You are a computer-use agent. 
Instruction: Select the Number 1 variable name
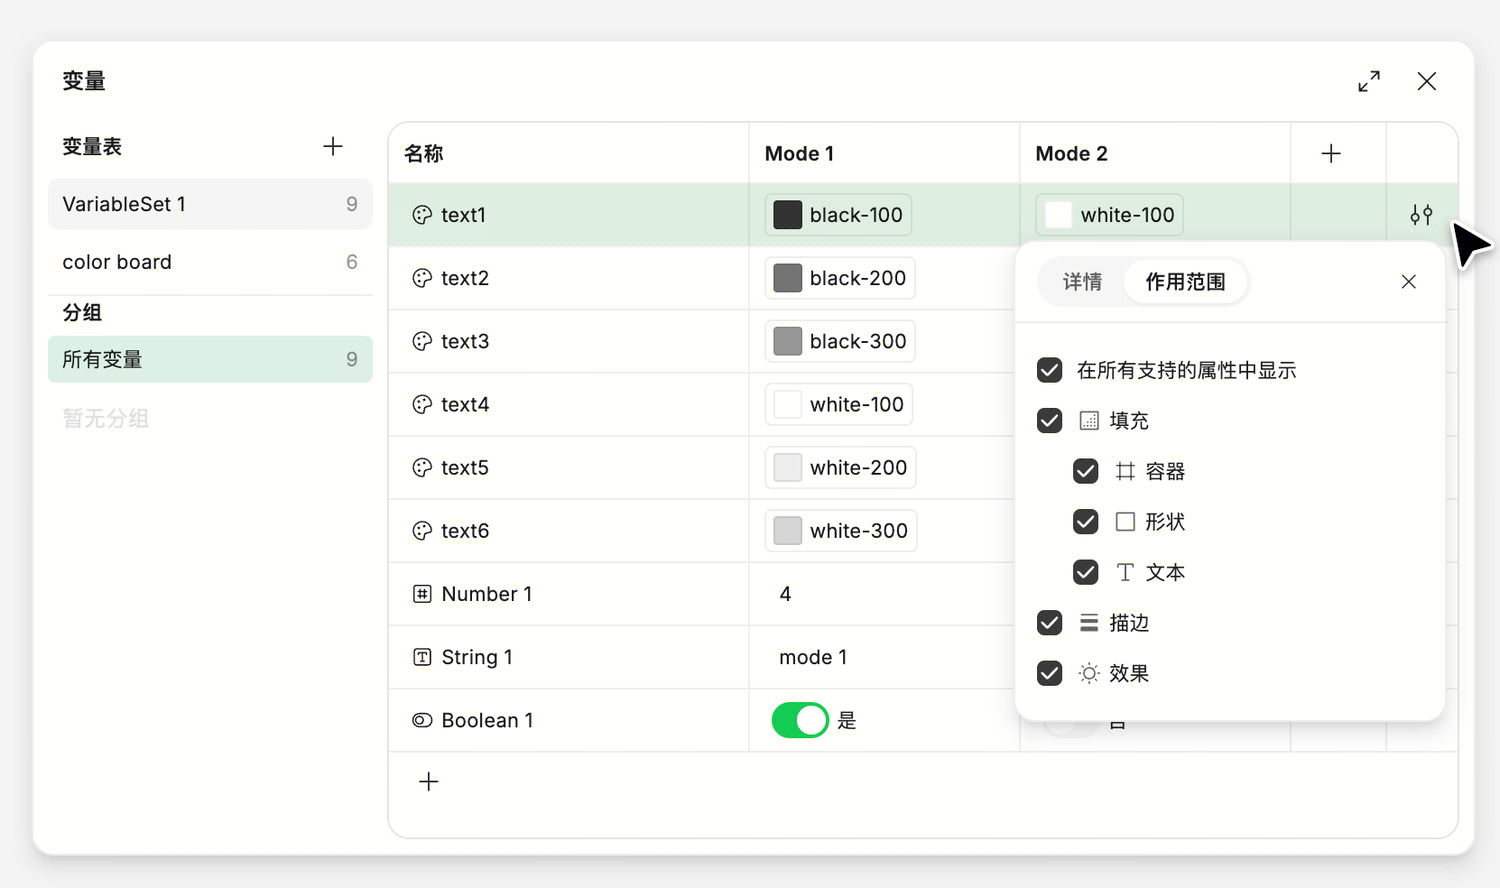pos(487,594)
